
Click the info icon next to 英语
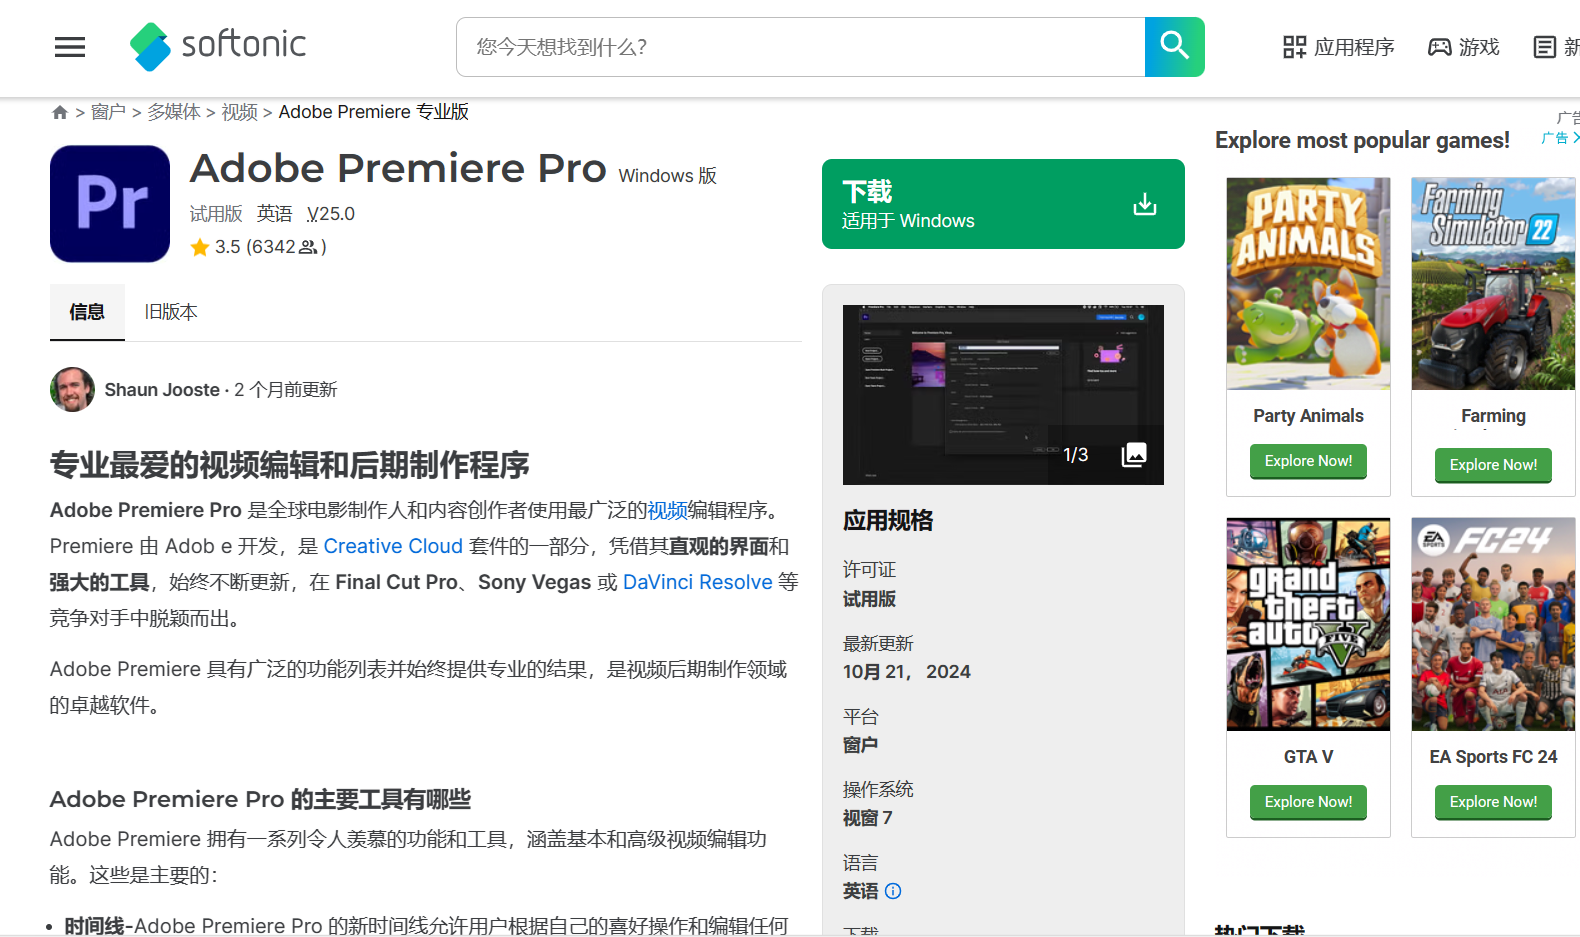click(x=893, y=891)
